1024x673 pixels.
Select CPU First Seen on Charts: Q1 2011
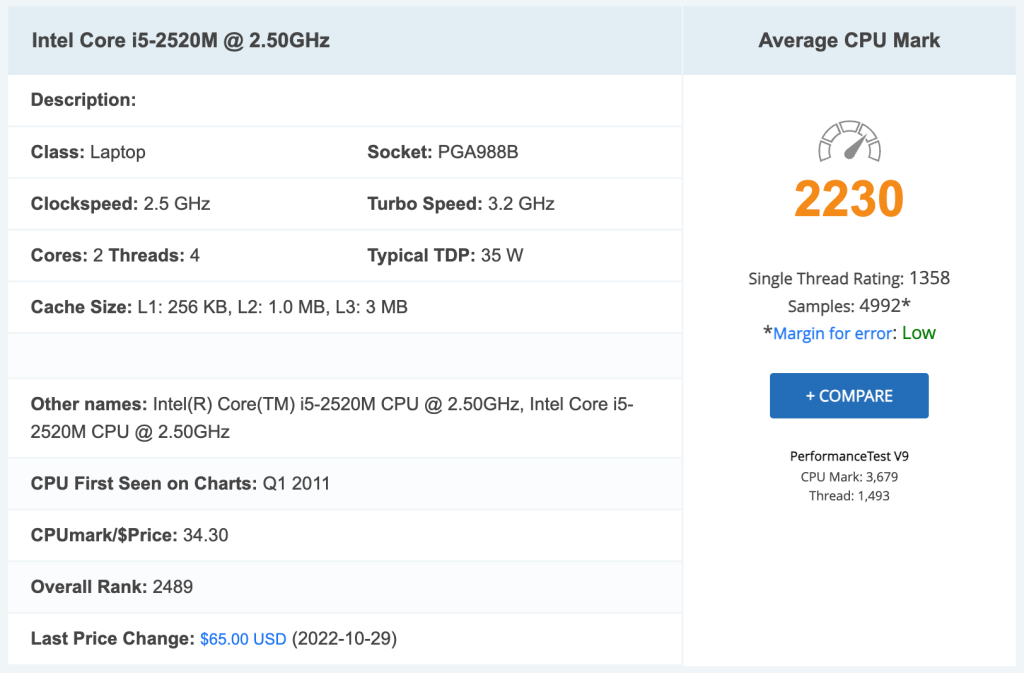pyautogui.click(x=180, y=484)
